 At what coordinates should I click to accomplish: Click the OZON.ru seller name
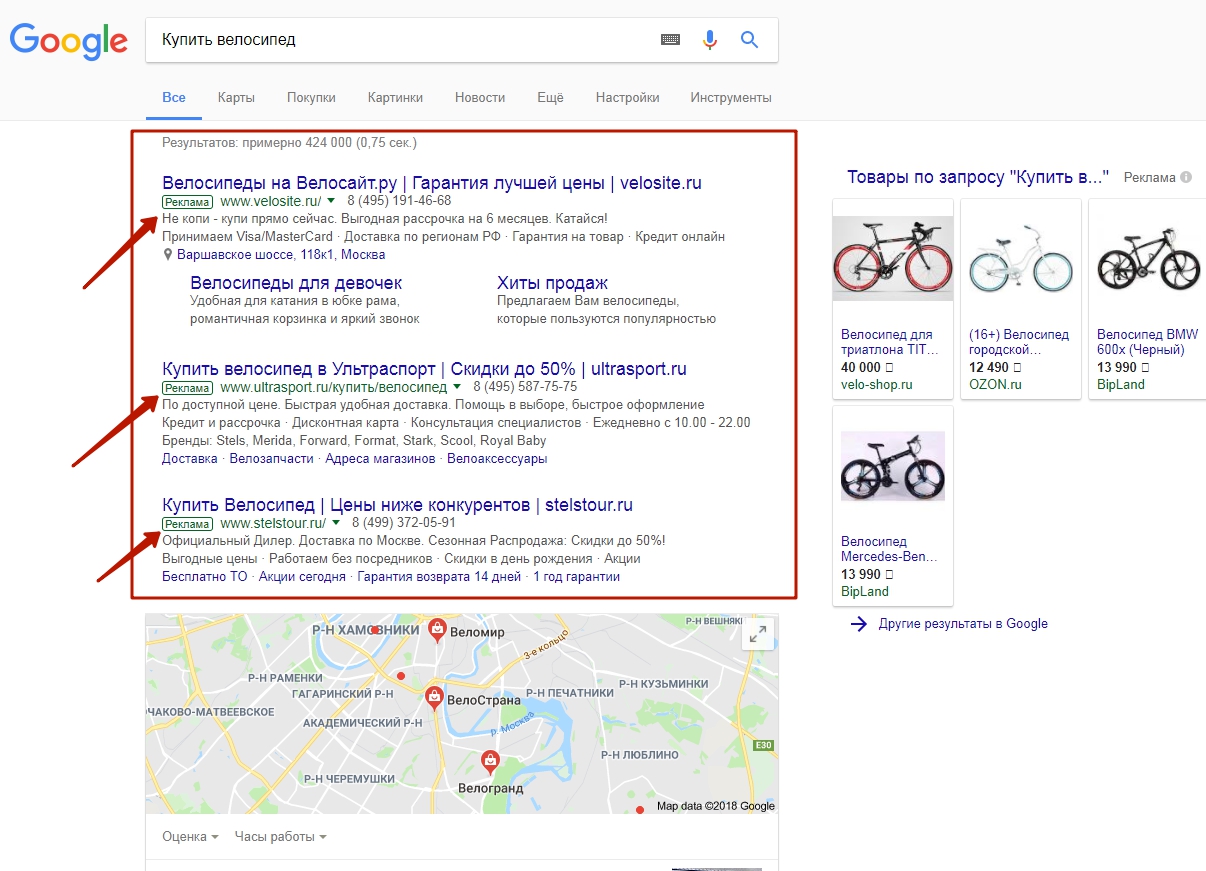[x=994, y=384]
